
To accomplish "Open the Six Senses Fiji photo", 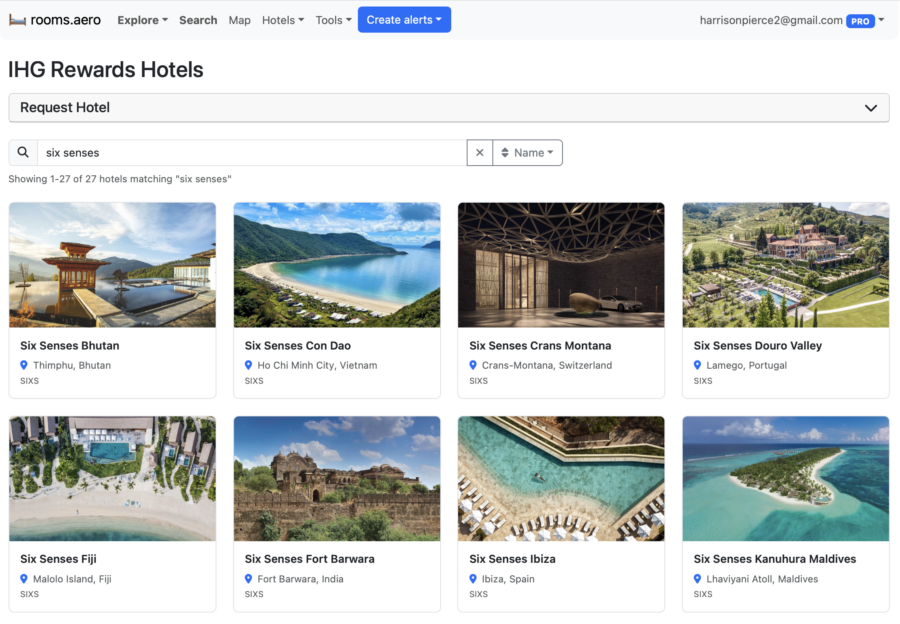I will (x=112, y=478).
